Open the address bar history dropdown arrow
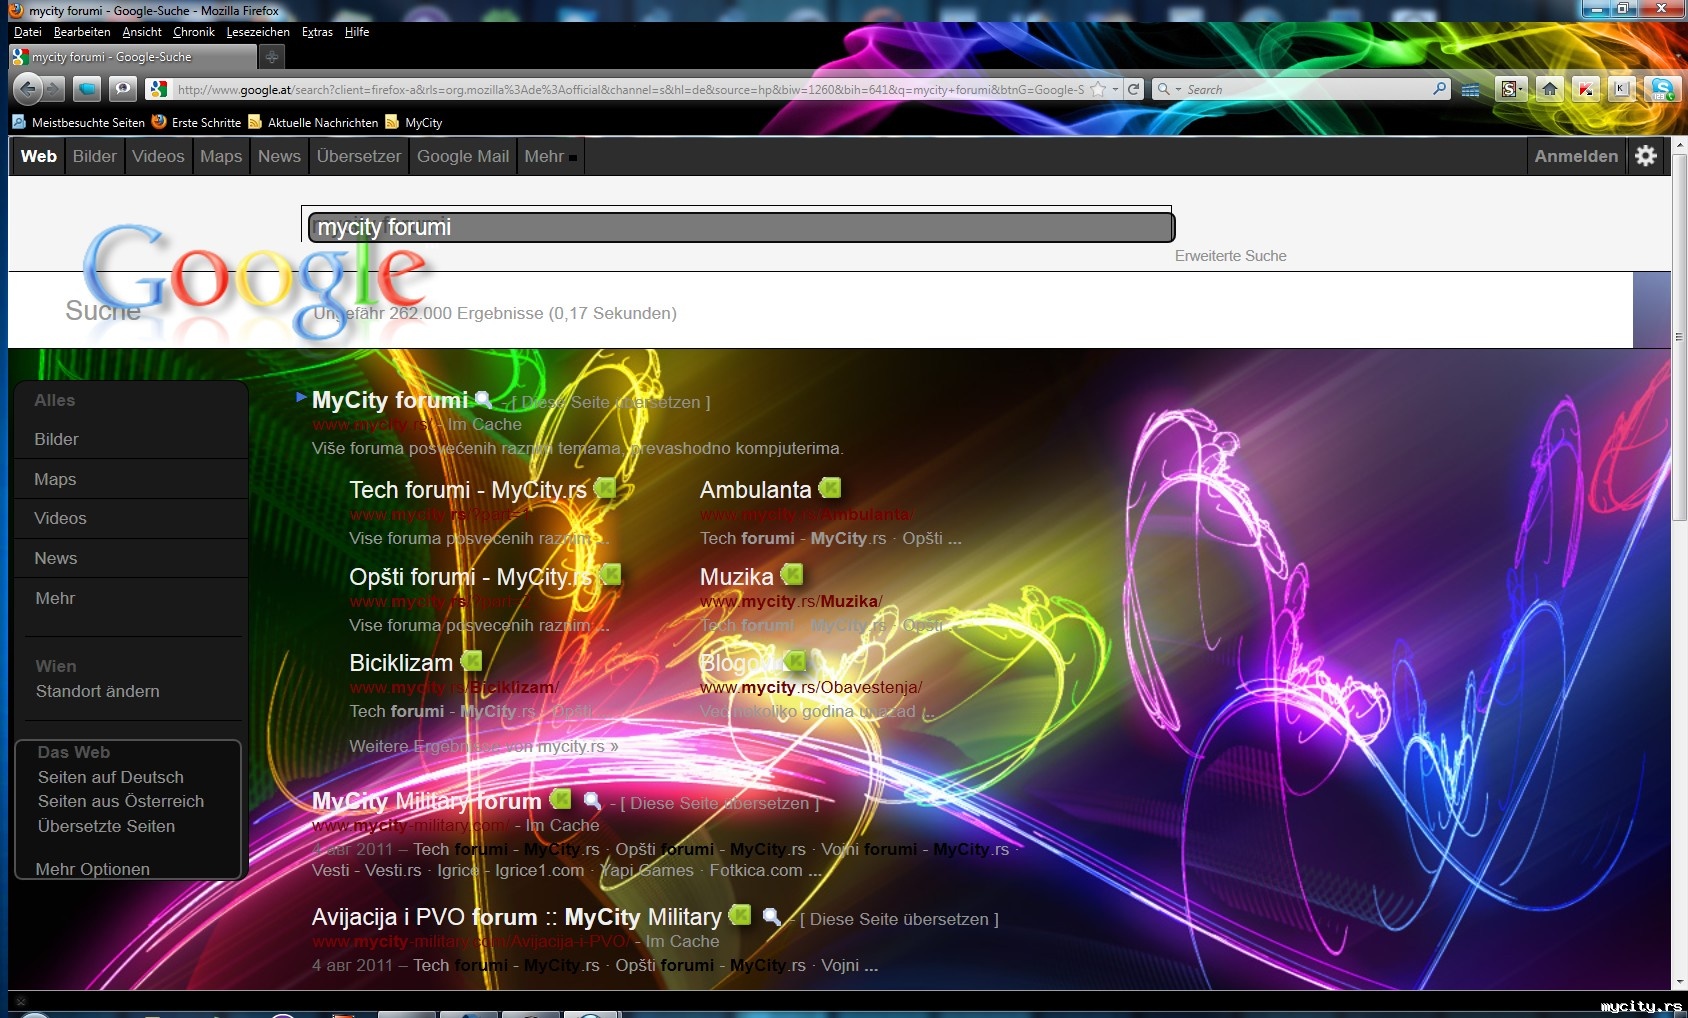1688x1018 pixels. pos(1115,89)
